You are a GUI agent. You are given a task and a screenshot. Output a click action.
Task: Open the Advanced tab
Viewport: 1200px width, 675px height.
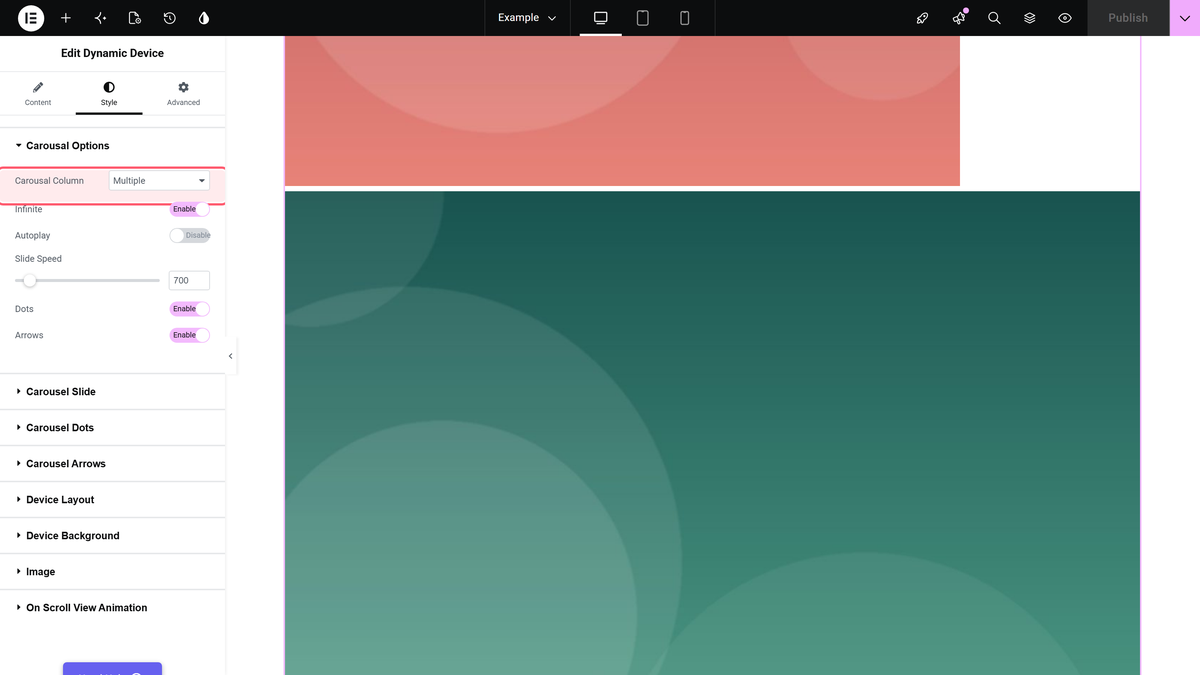183,94
